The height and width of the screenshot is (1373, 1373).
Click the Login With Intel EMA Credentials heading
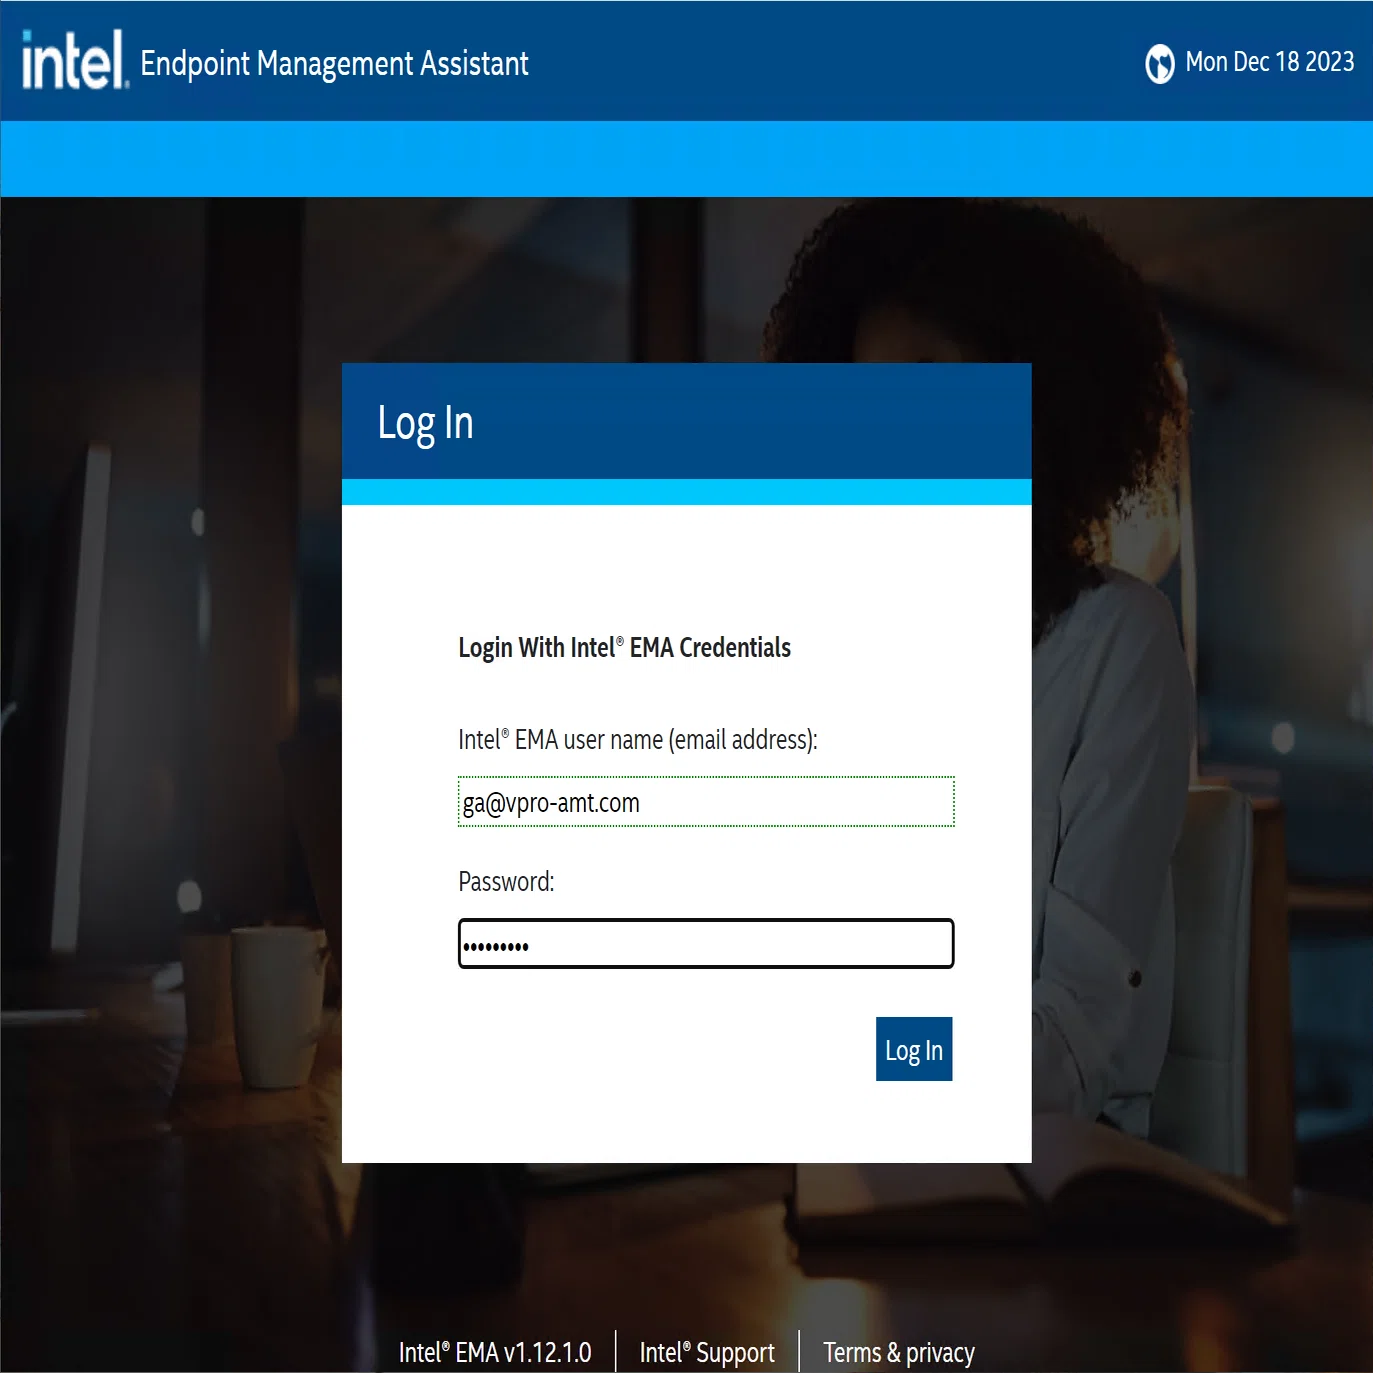point(624,648)
